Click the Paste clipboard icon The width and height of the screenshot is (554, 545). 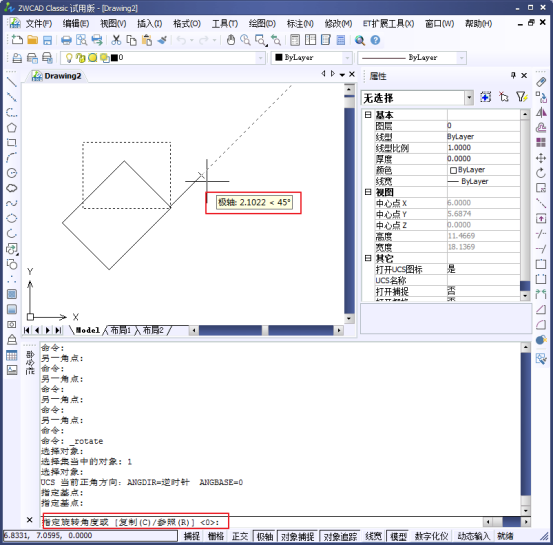[x=147, y=40]
